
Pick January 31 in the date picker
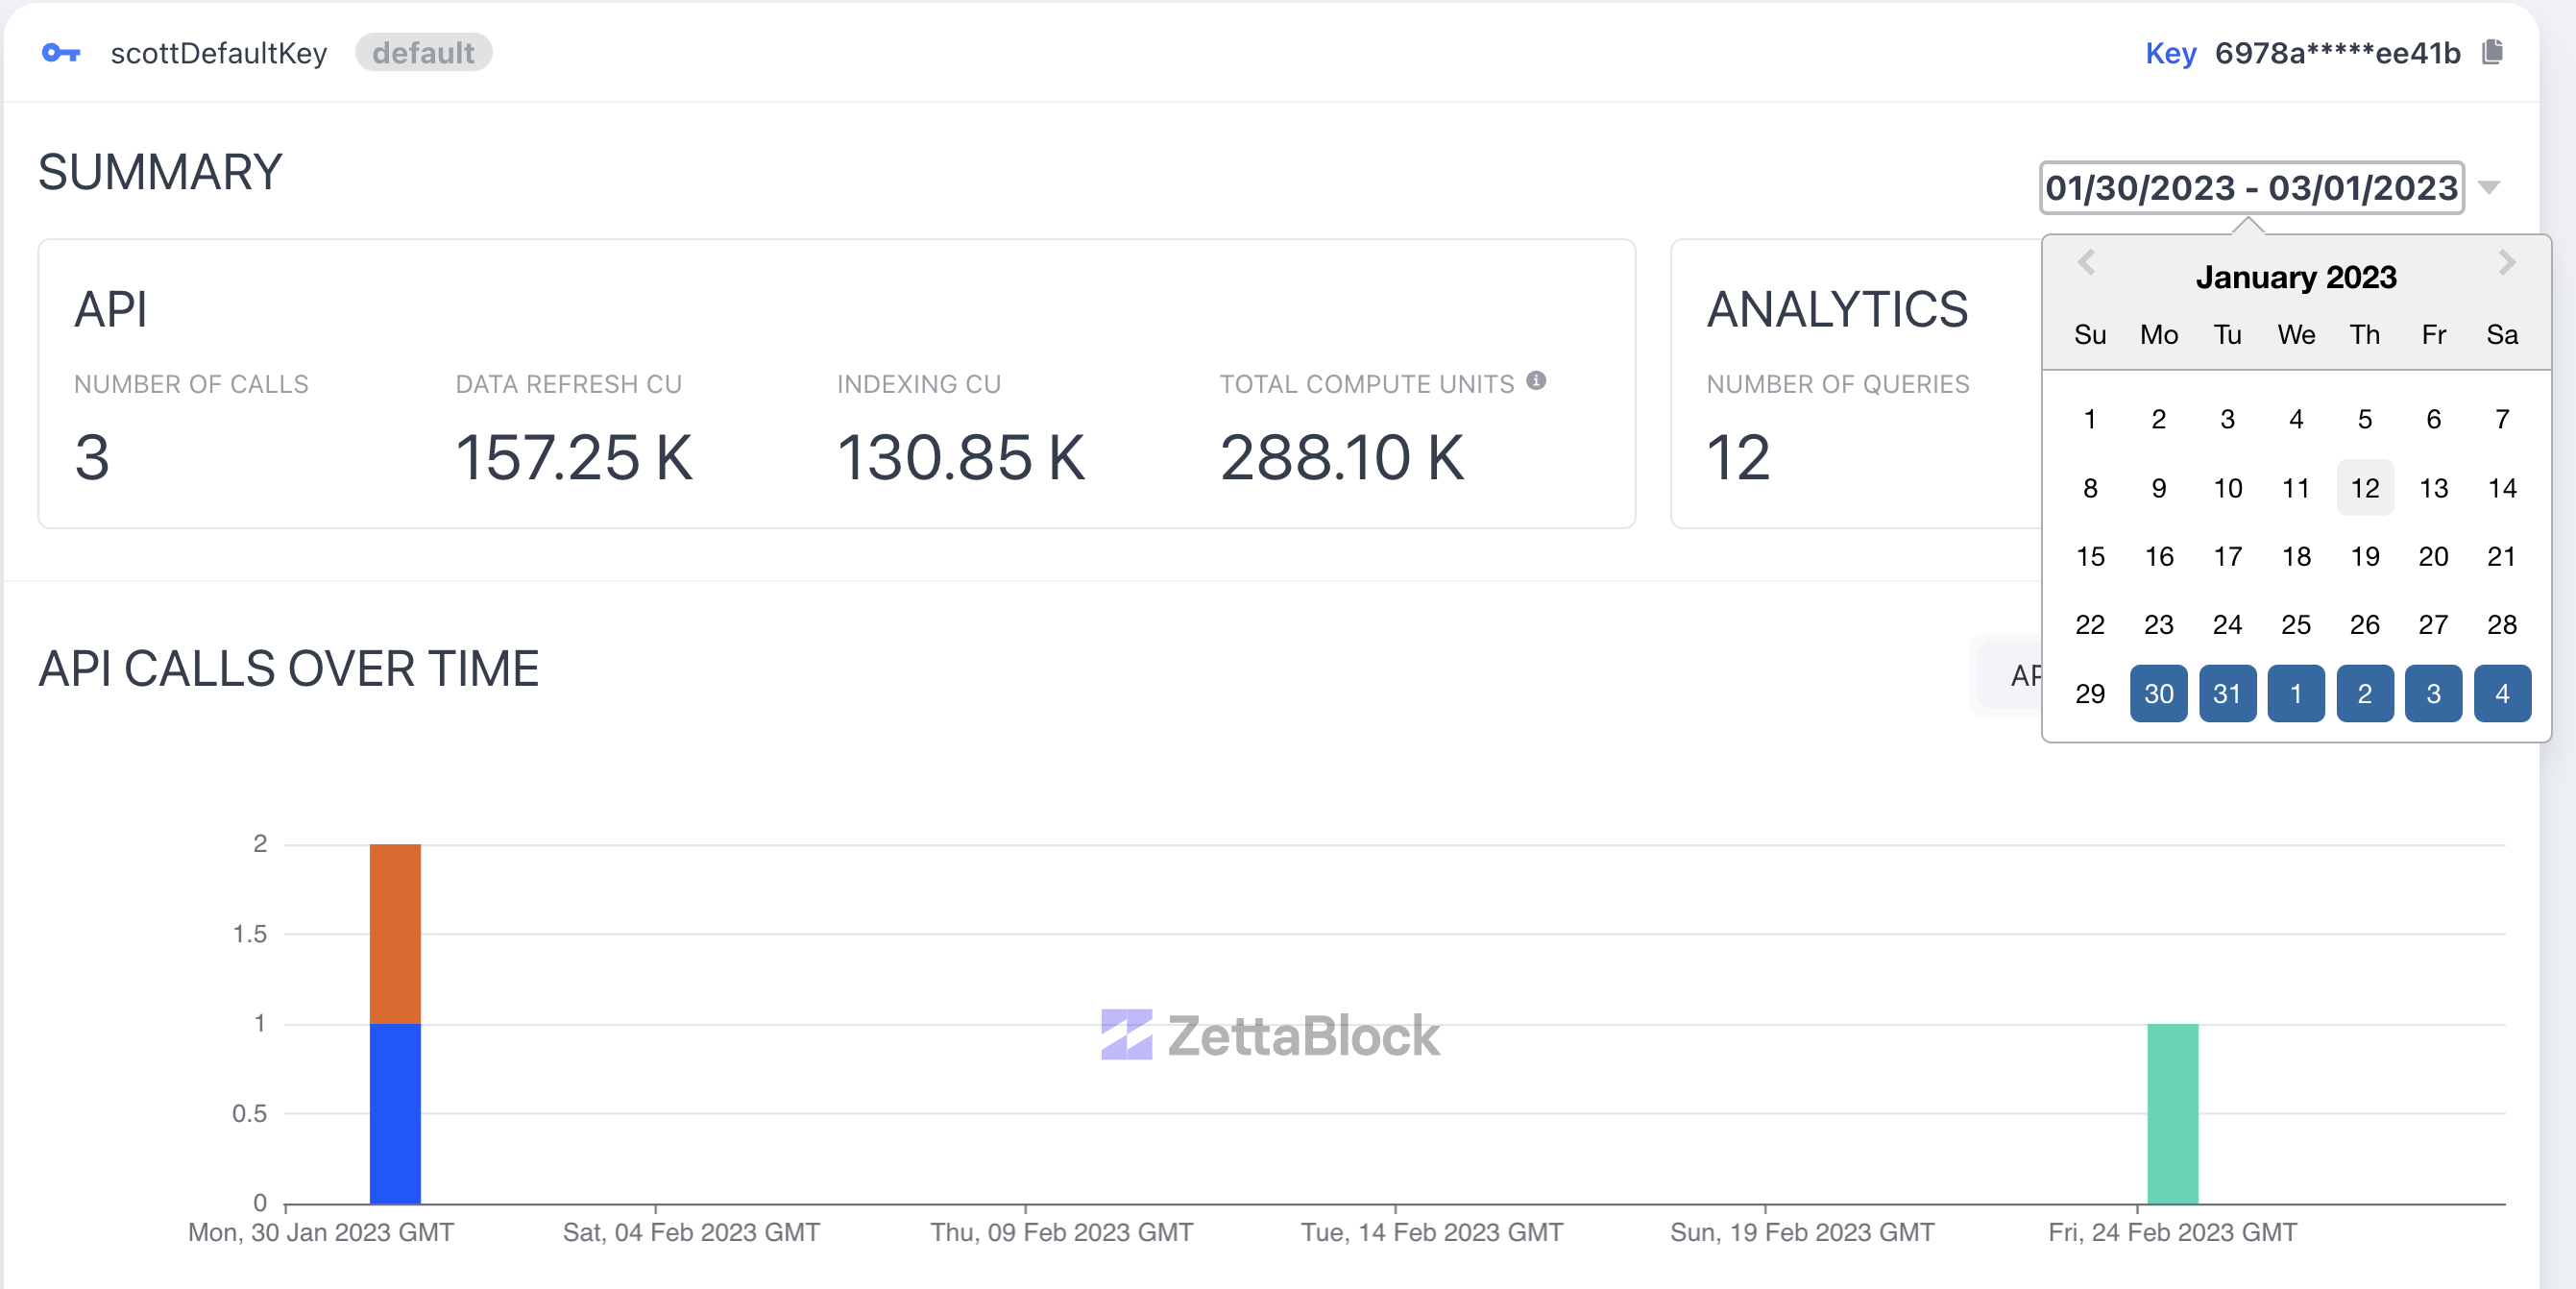pyautogui.click(x=2227, y=693)
